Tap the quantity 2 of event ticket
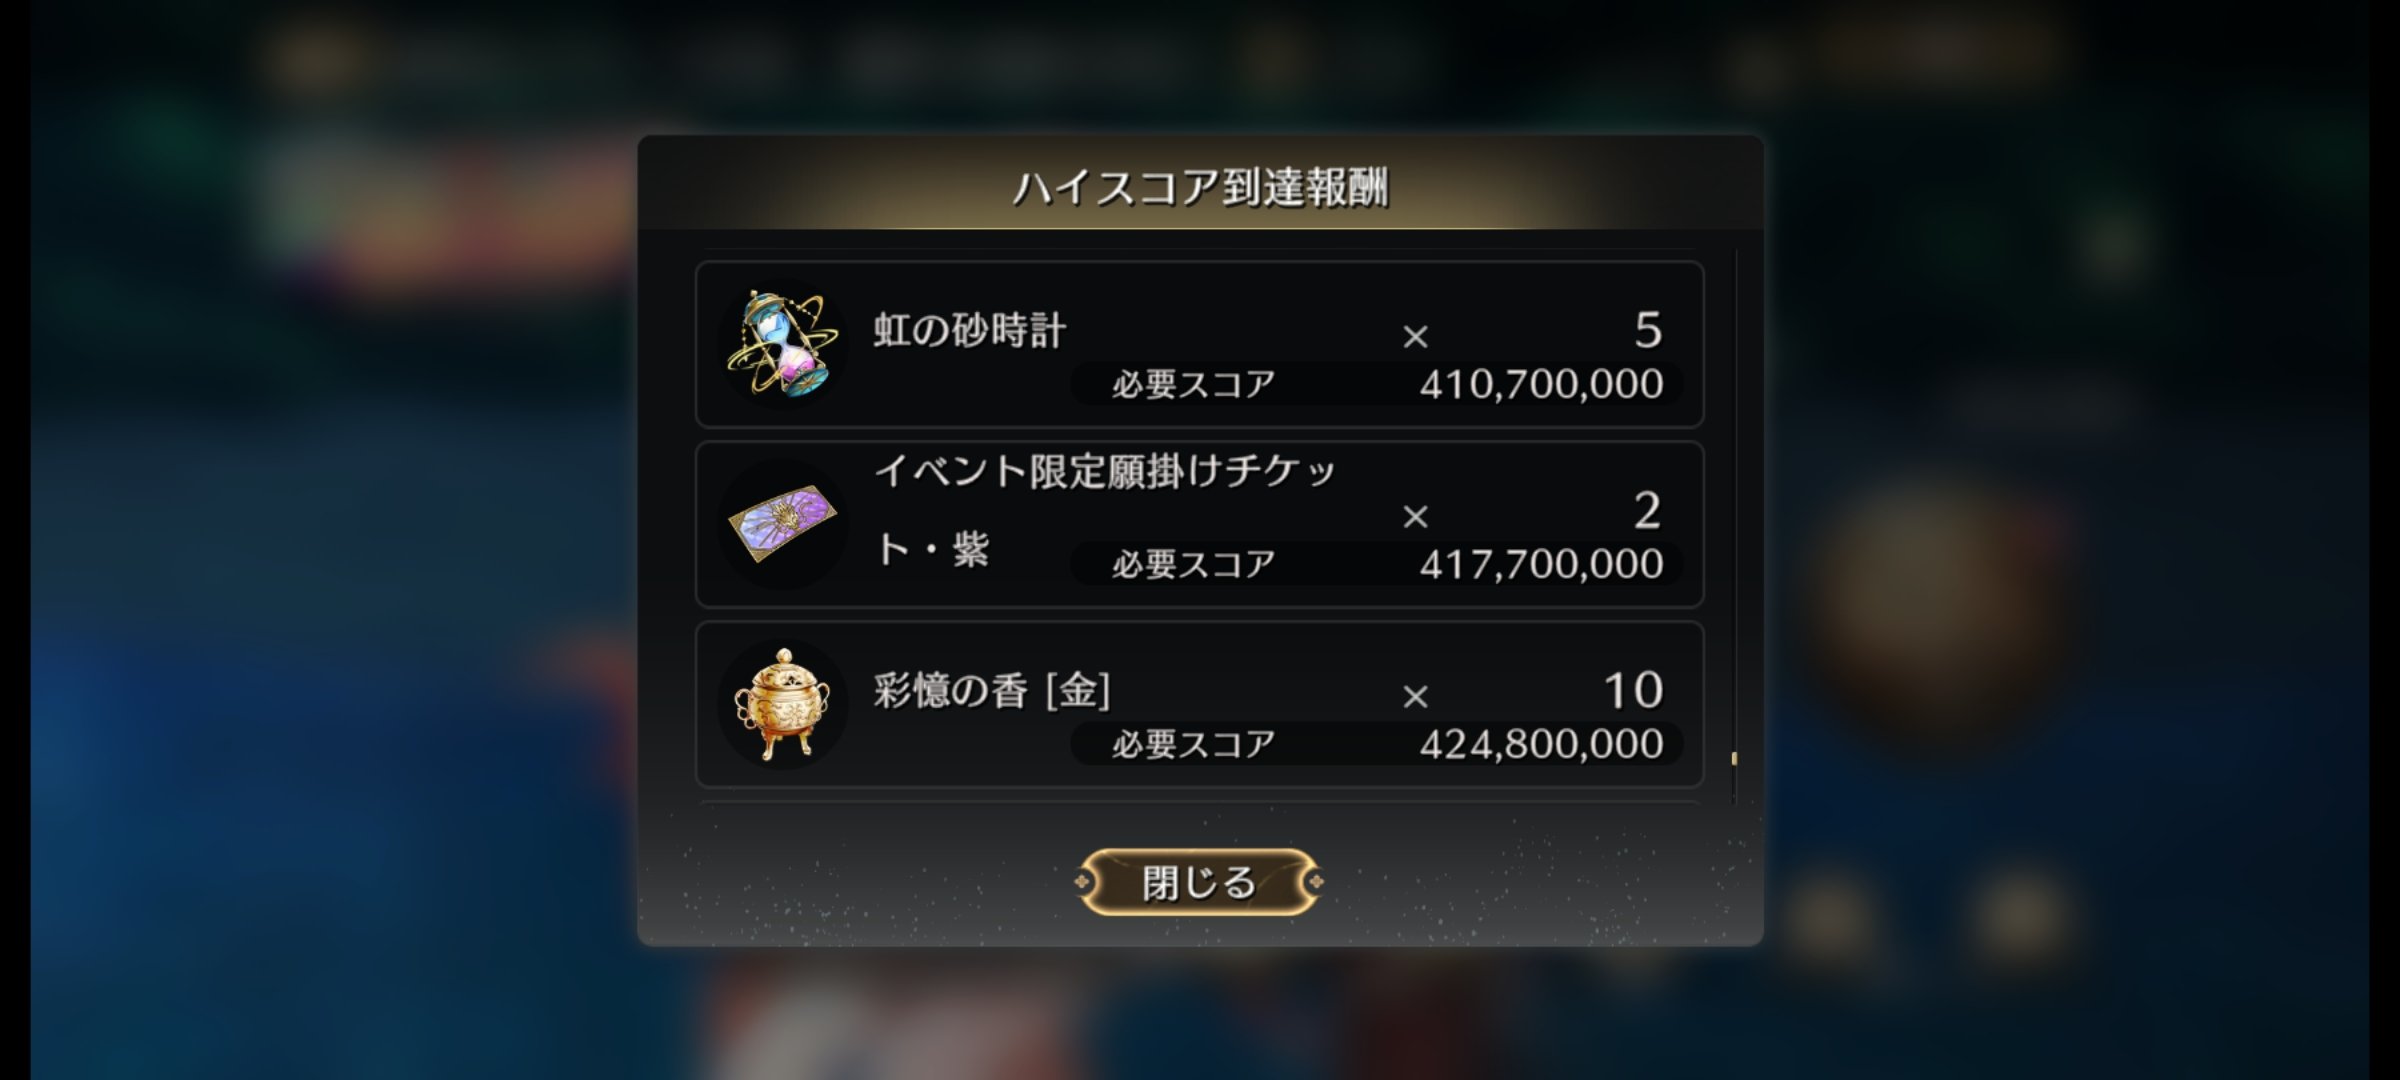Viewport: 2400px width, 1080px height. (1647, 510)
